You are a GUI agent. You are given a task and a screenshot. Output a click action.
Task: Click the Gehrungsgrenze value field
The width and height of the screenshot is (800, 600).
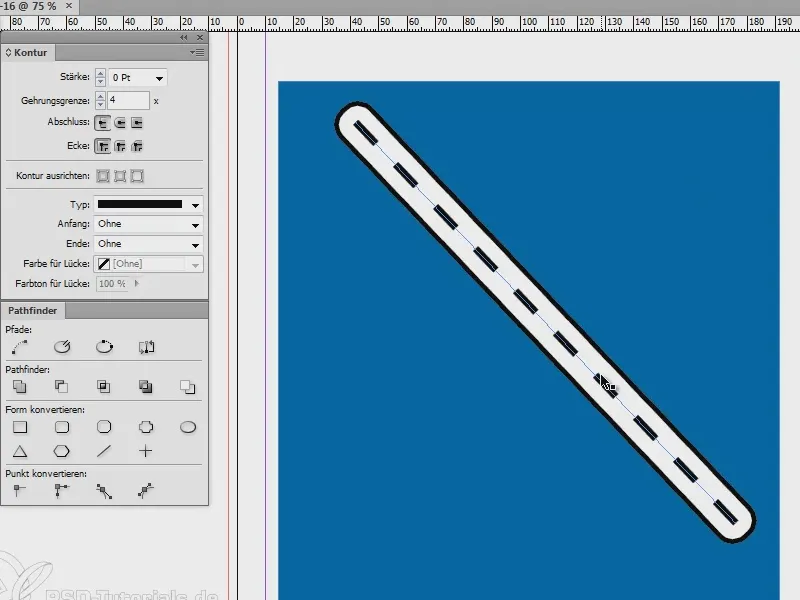click(129, 101)
